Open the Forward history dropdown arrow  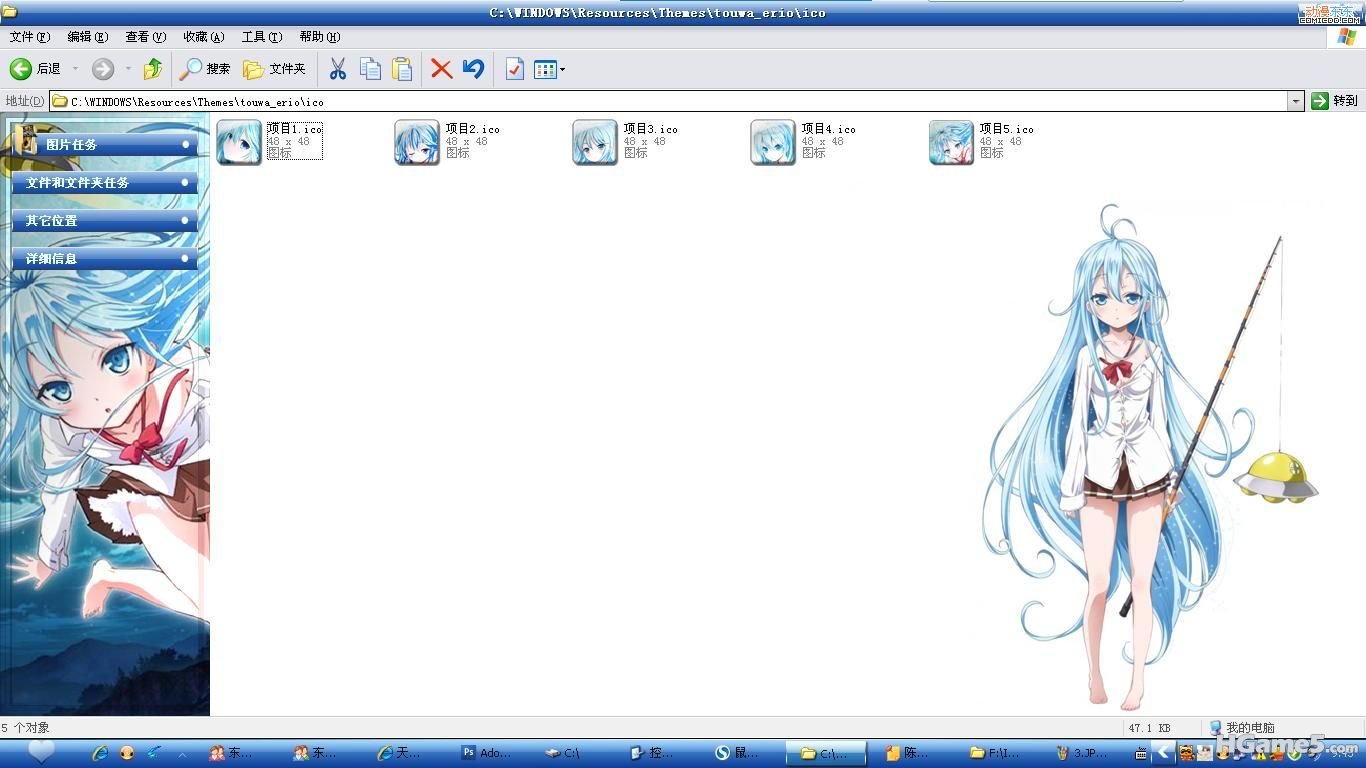[x=128, y=69]
